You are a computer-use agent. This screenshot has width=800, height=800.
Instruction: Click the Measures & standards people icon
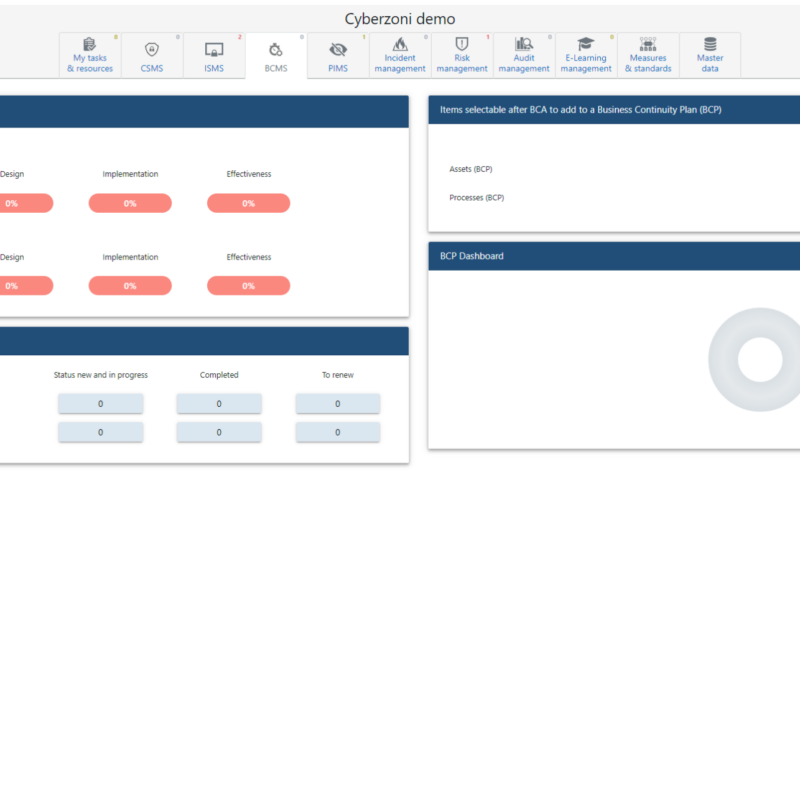648,44
